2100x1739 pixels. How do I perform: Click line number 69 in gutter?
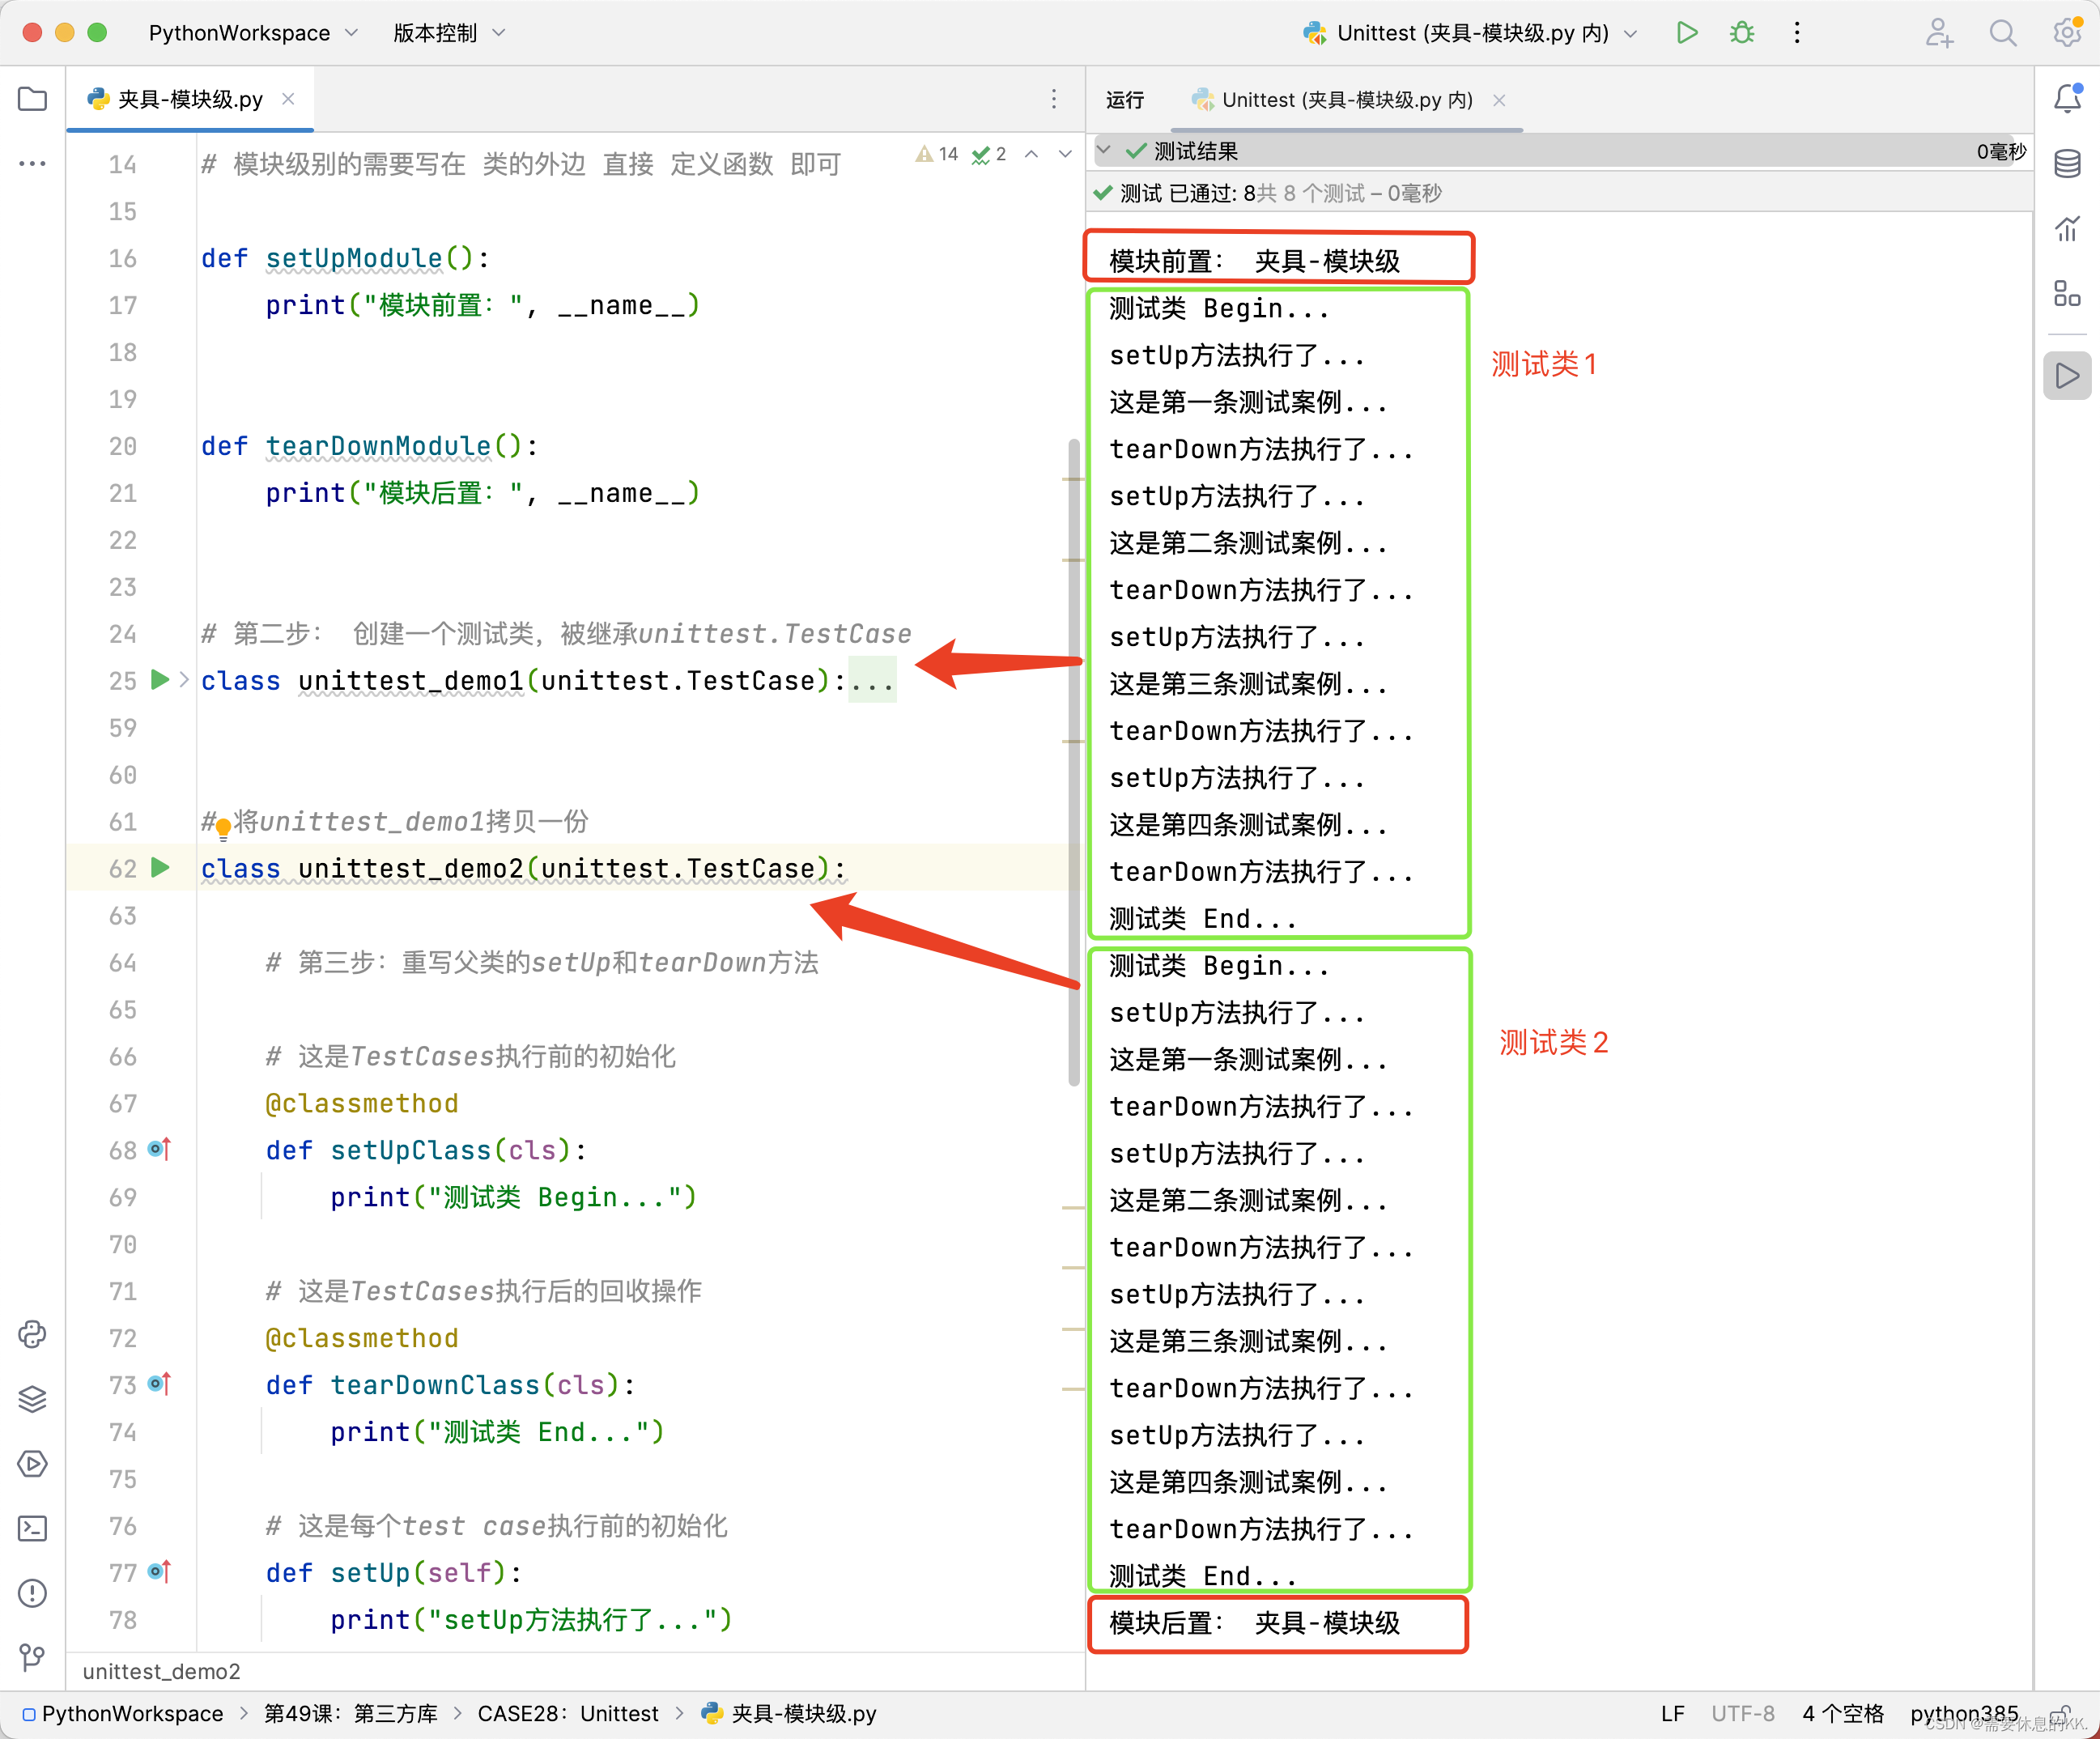pyautogui.click(x=122, y=1197)
